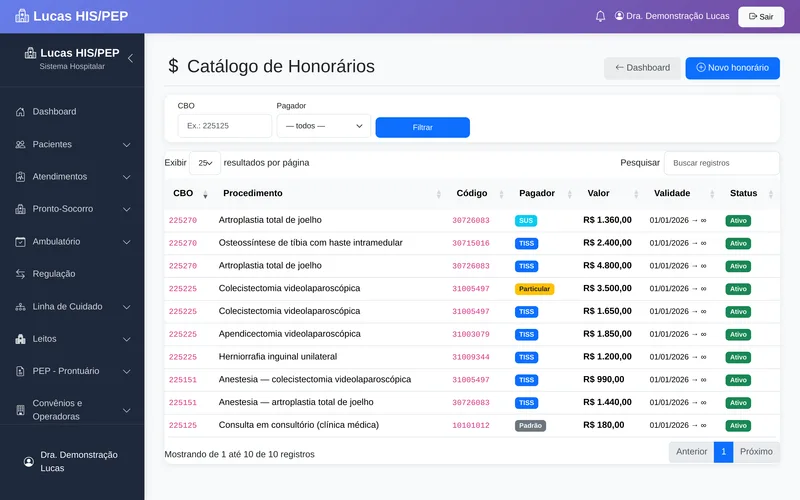Expand Convênios e Operadoras submenu chevron

127,410
